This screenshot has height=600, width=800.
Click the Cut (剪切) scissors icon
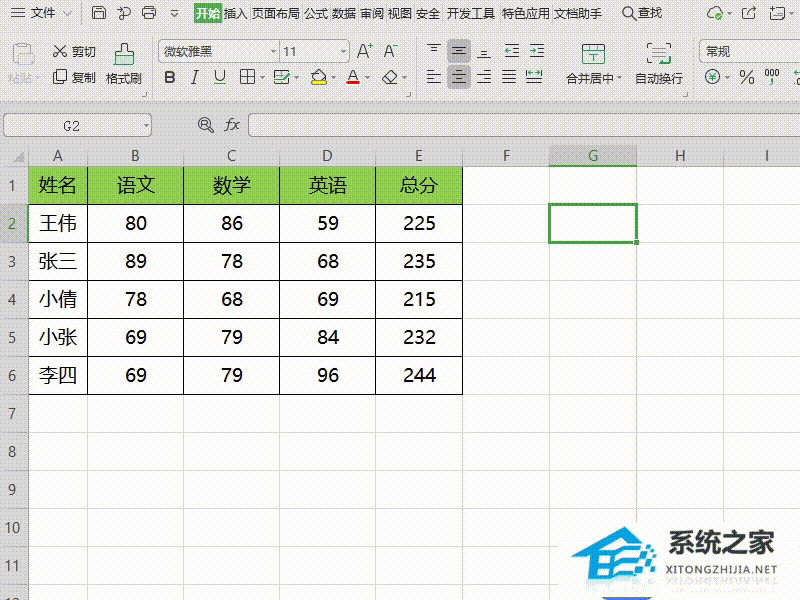[61, 51]
